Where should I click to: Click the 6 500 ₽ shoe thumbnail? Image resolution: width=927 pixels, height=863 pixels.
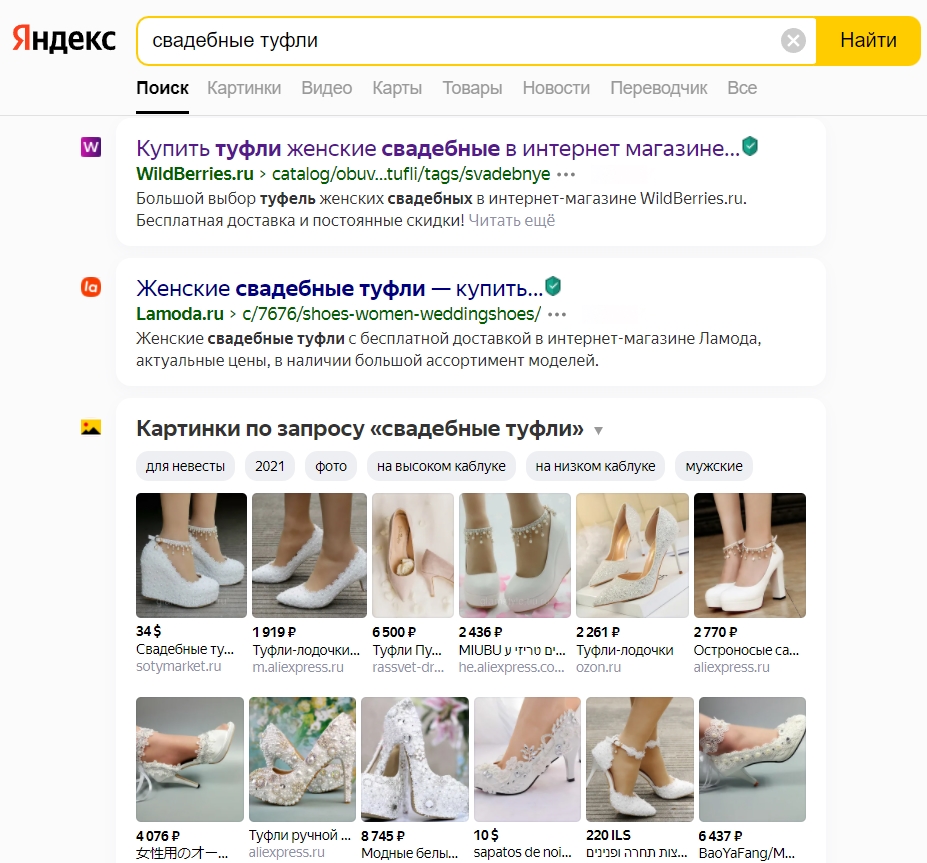tap(413, 555)
